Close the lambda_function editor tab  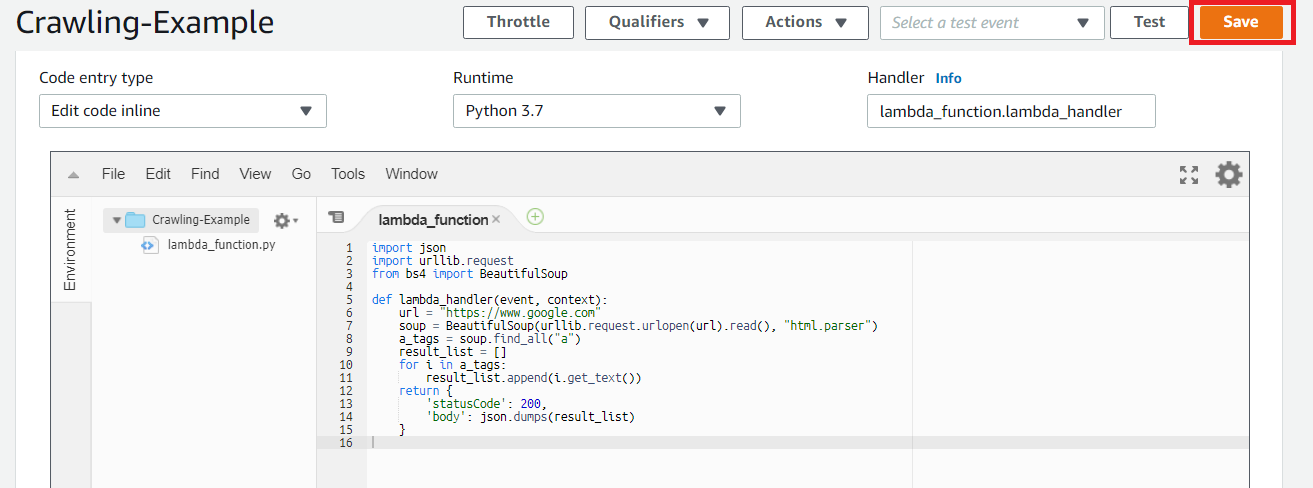coord(496,220)
